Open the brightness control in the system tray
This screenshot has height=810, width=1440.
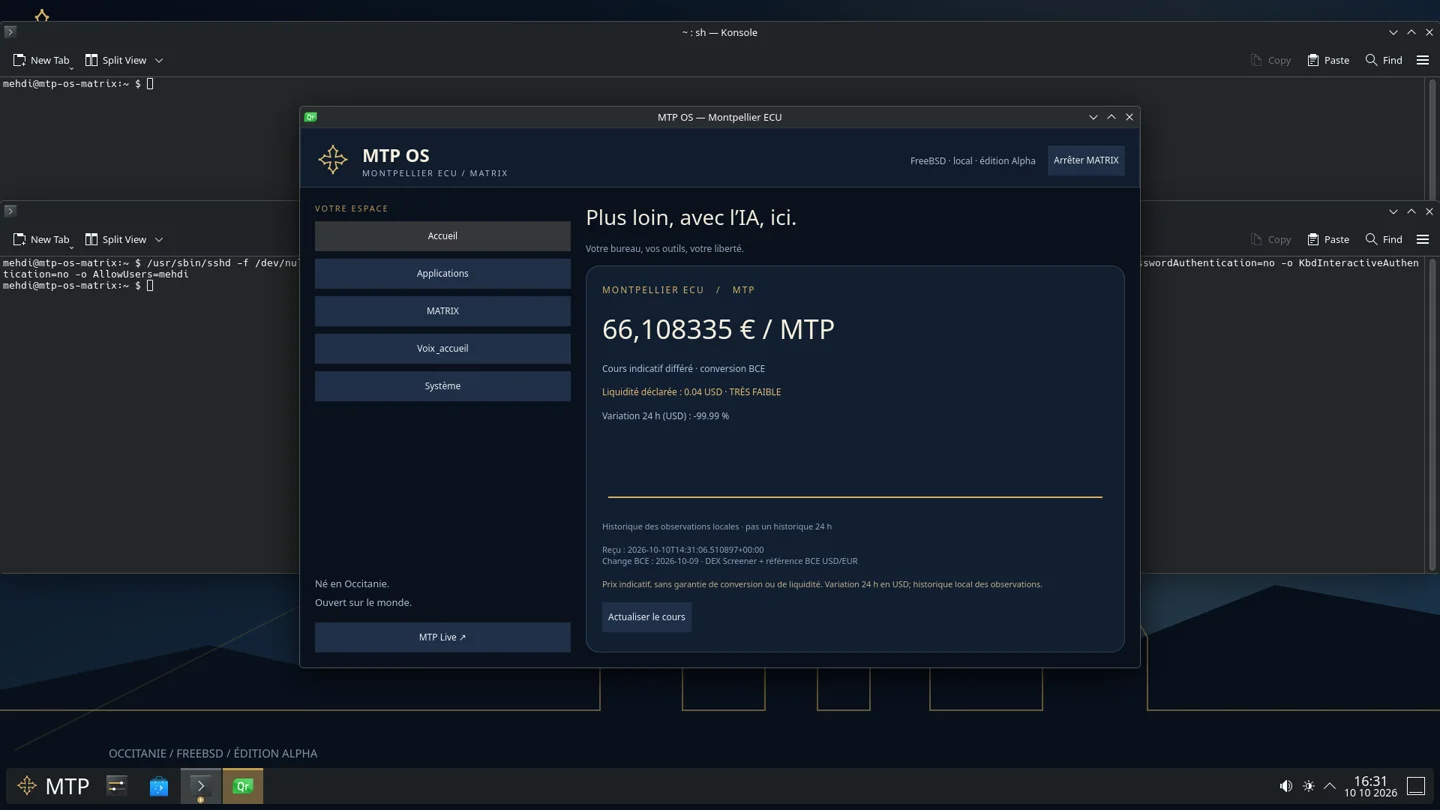tap(1308, 786)
